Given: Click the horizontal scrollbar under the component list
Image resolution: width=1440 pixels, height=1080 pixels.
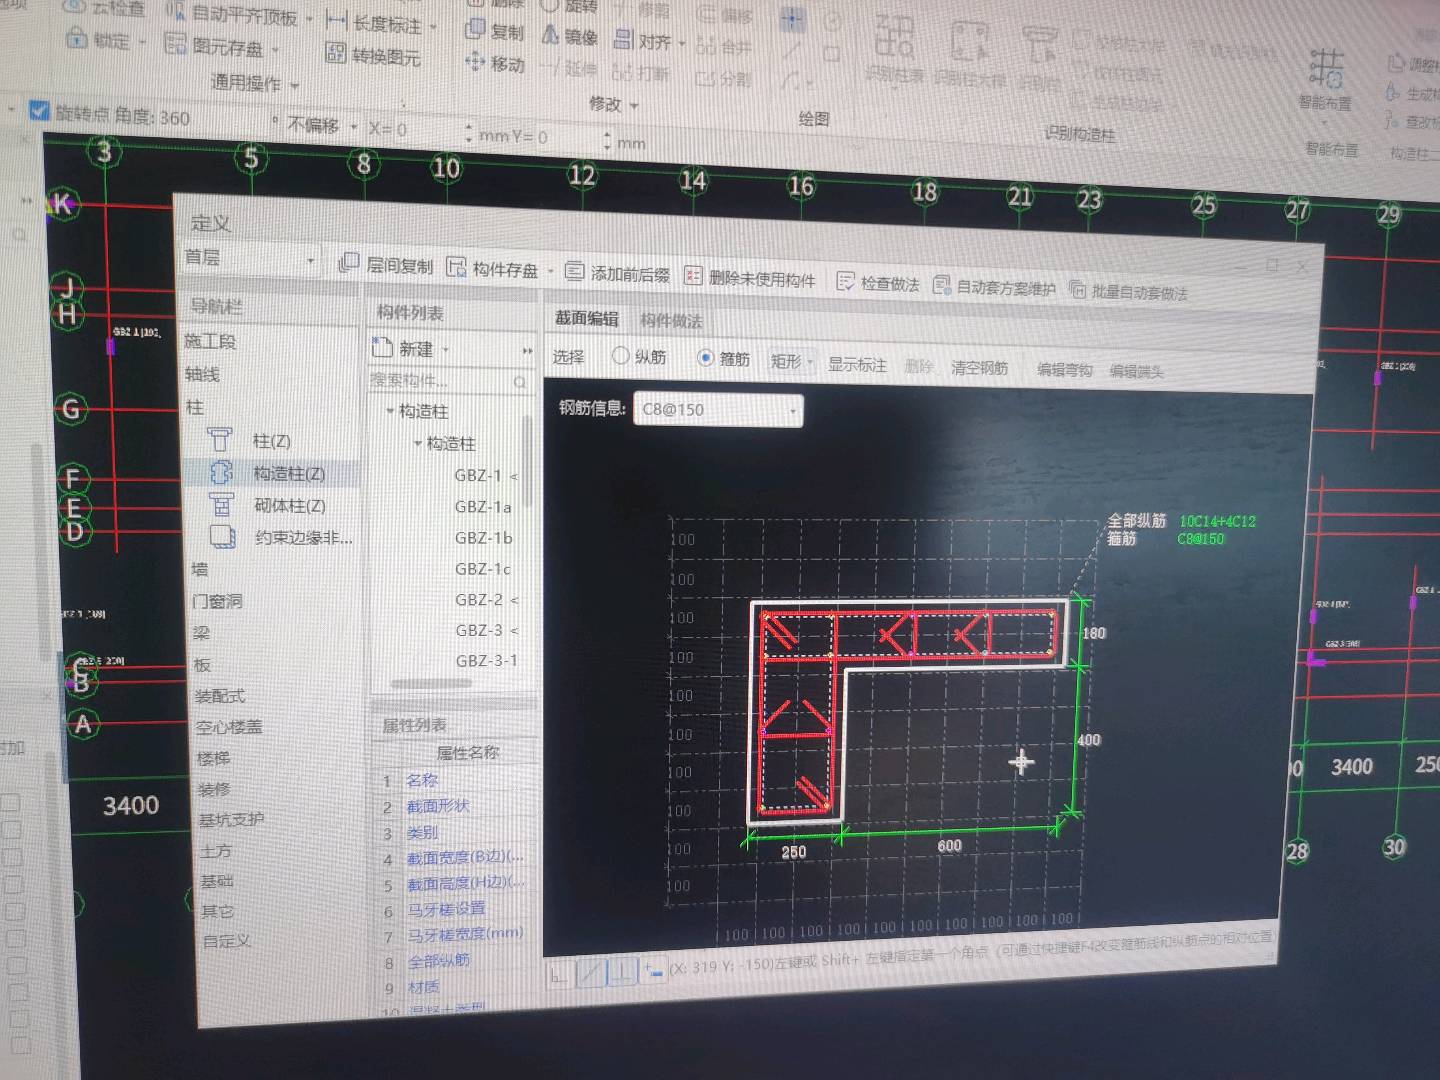Looking at the screenshot, I should click(x=432, y=684).
